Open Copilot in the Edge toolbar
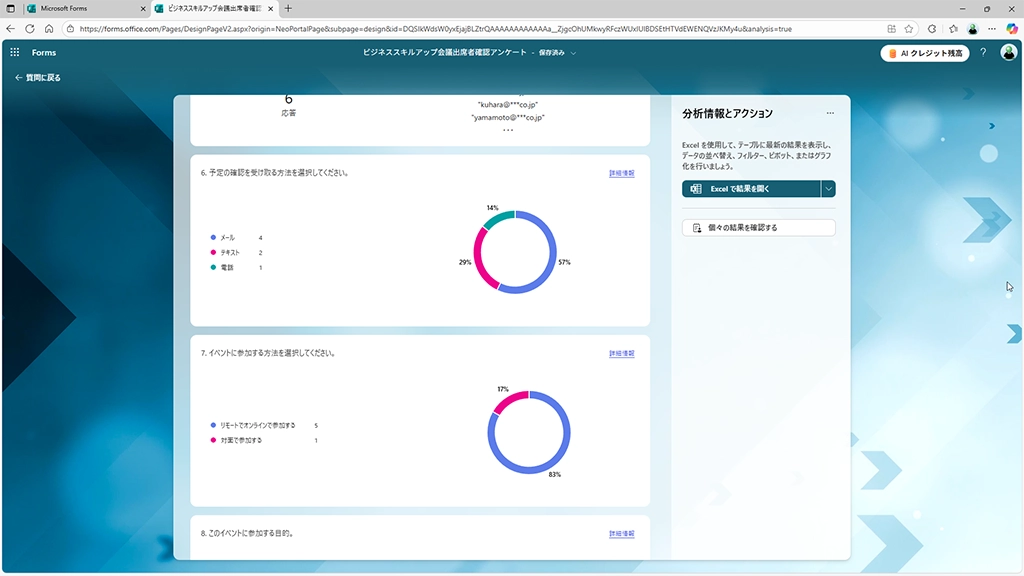1024x576 pixels. point(1011,29)
